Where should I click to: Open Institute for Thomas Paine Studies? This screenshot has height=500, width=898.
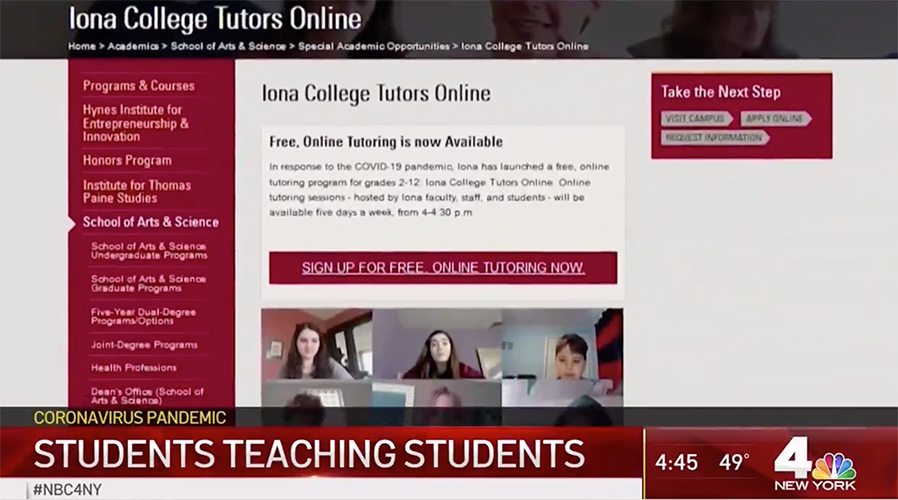click(137, 191)
